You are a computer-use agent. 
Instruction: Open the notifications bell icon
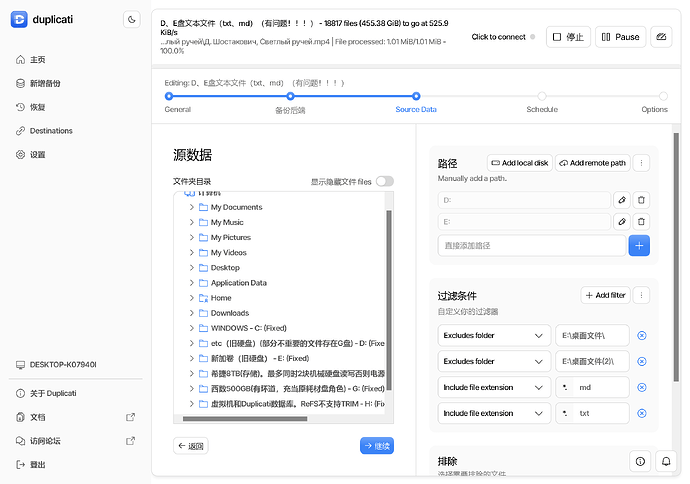pos(666,461)
